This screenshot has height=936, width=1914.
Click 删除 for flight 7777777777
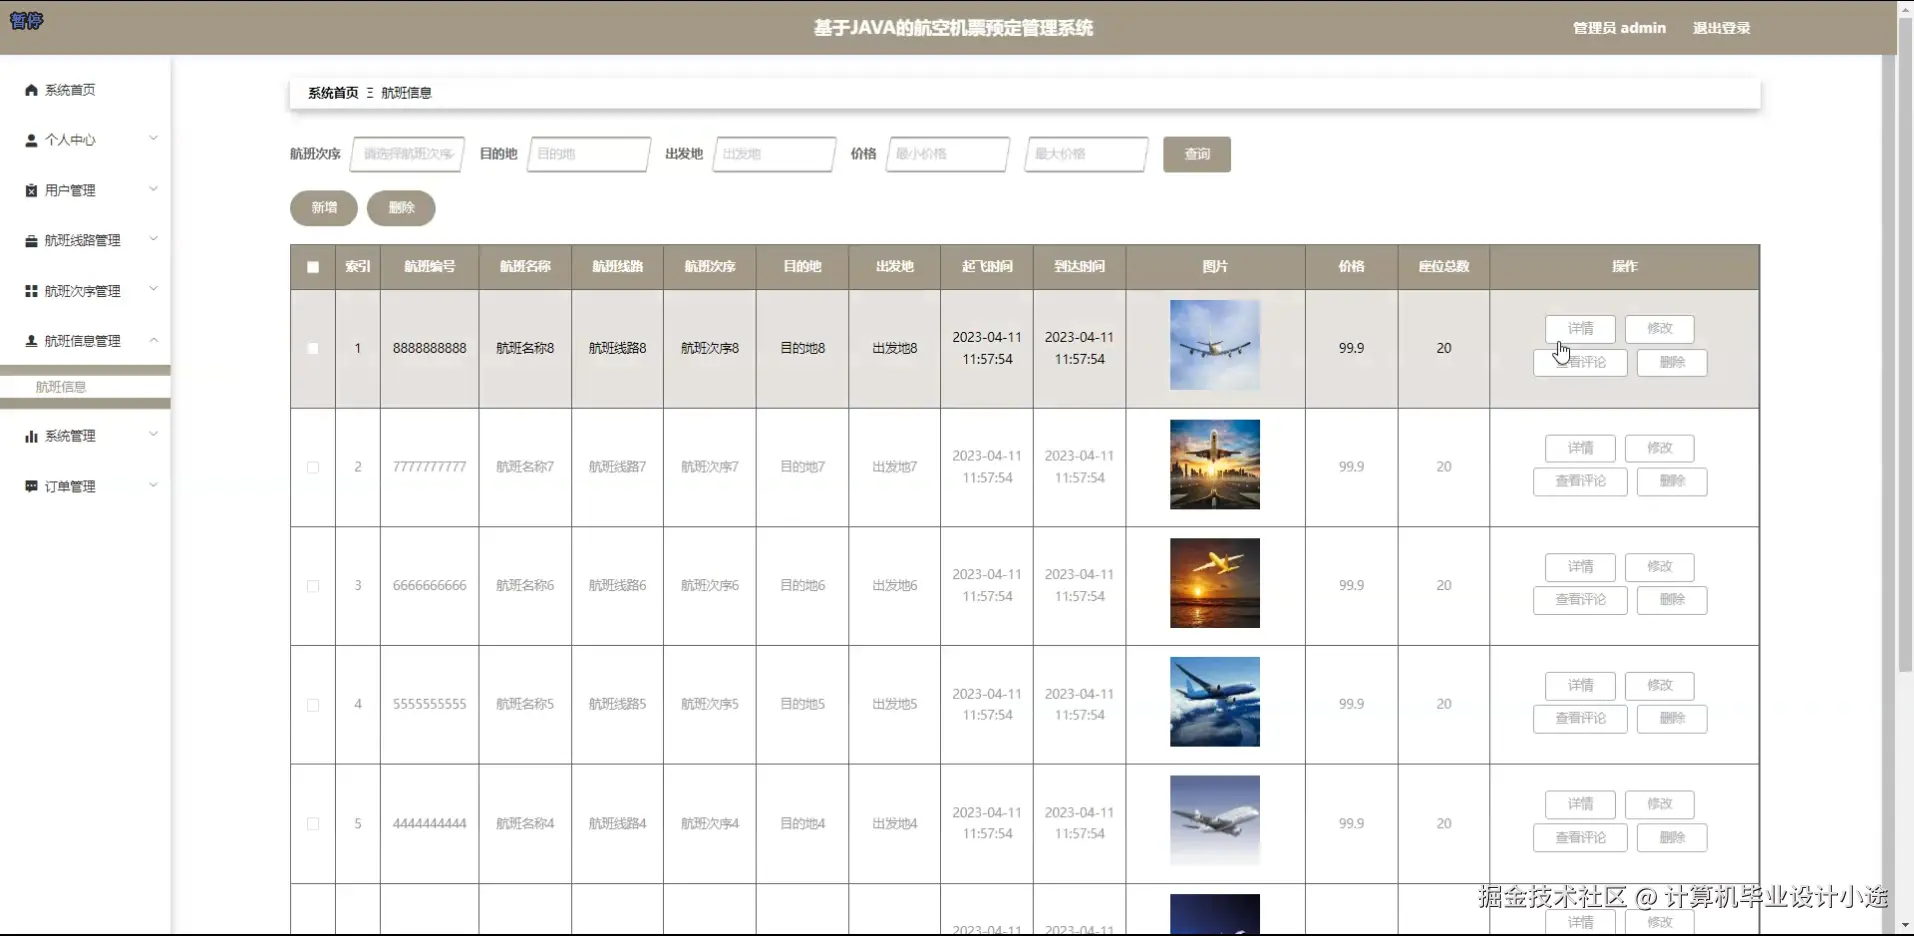[x=1672, y=482]
